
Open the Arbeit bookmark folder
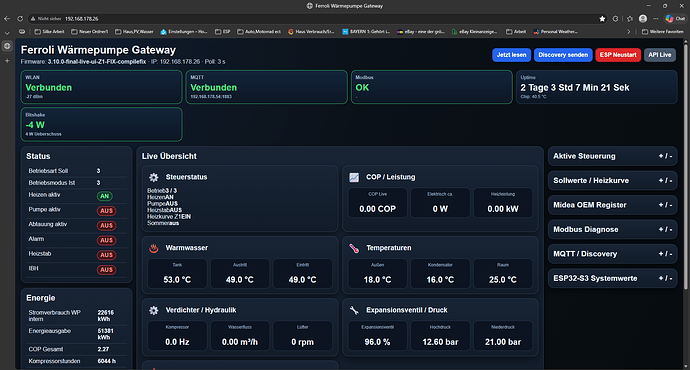click(x=516, y=32)
